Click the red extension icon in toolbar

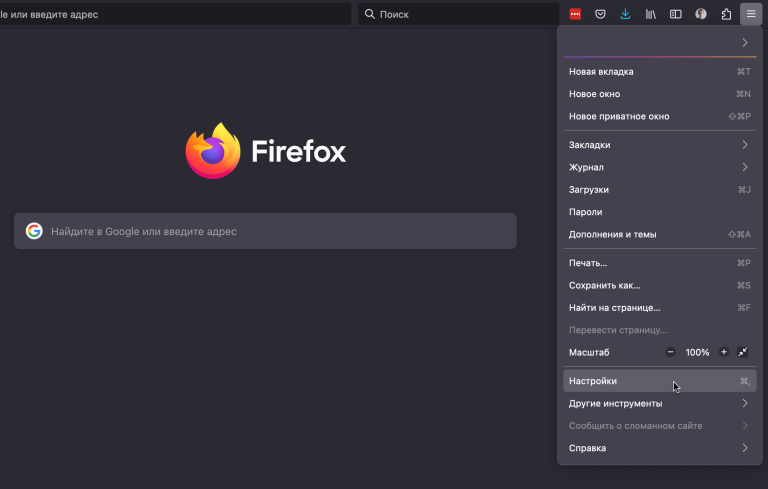576,14
